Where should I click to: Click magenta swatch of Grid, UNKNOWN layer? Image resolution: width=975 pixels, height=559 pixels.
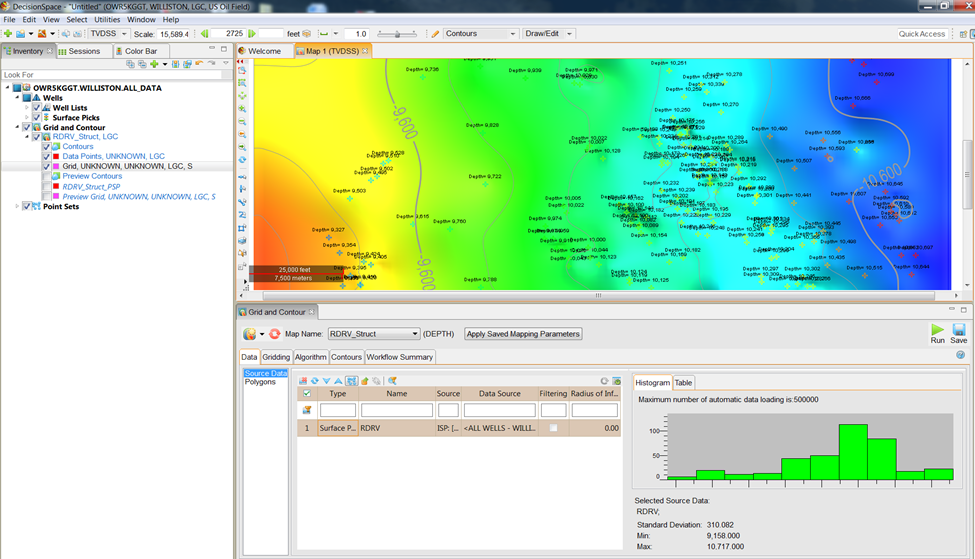tap(56, 167)
